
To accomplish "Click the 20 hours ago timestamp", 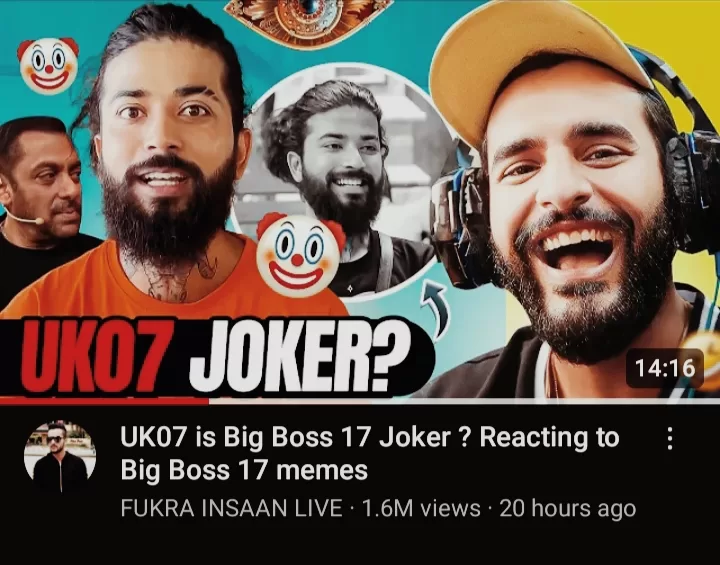I will (568, 508).
